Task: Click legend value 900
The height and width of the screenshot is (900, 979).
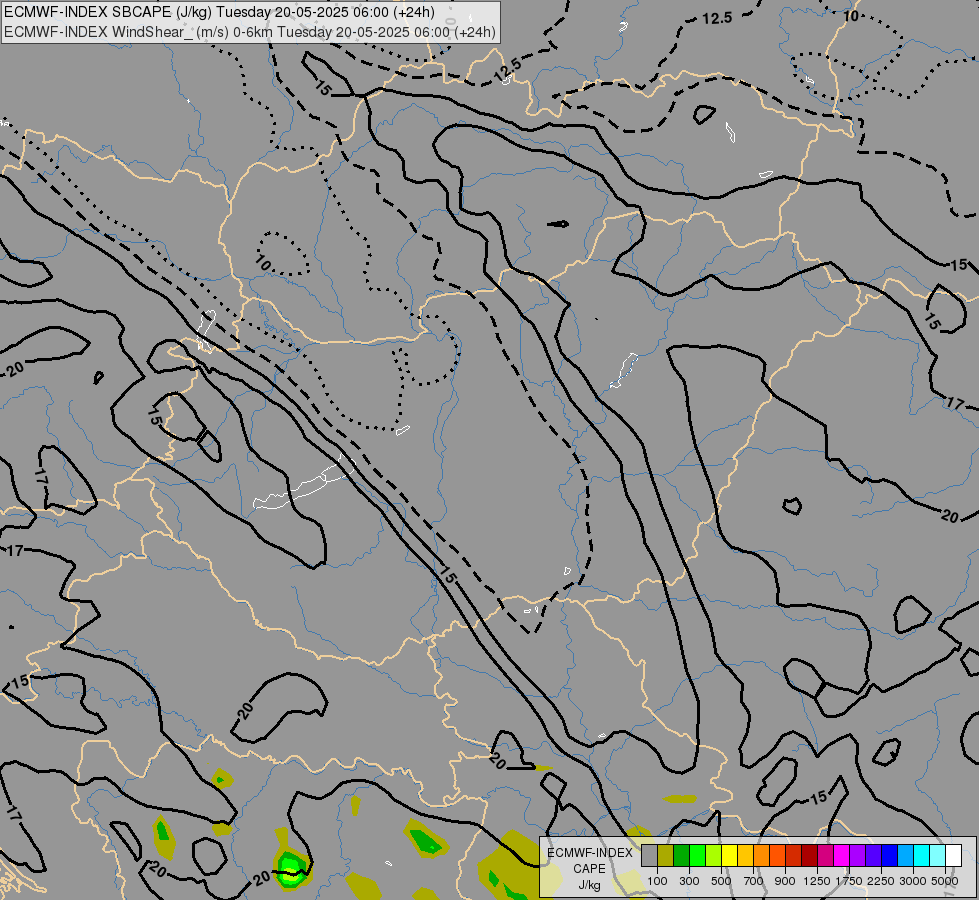Action: pos(785,881)
